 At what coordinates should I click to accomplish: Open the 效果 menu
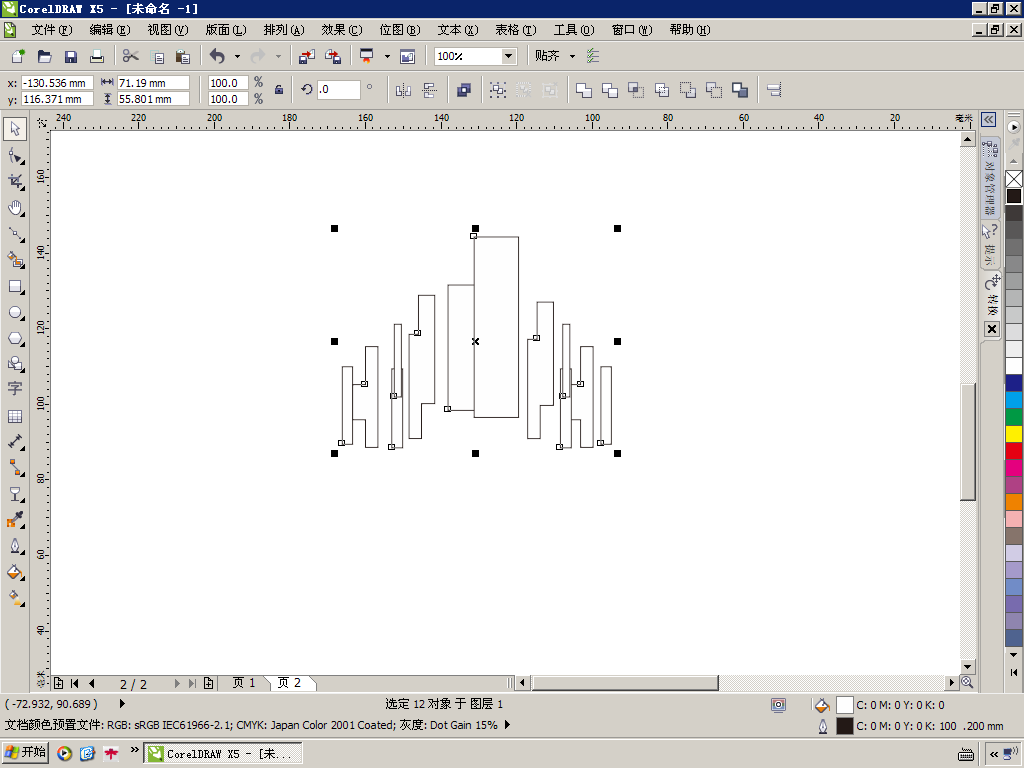tap(342, 30)
